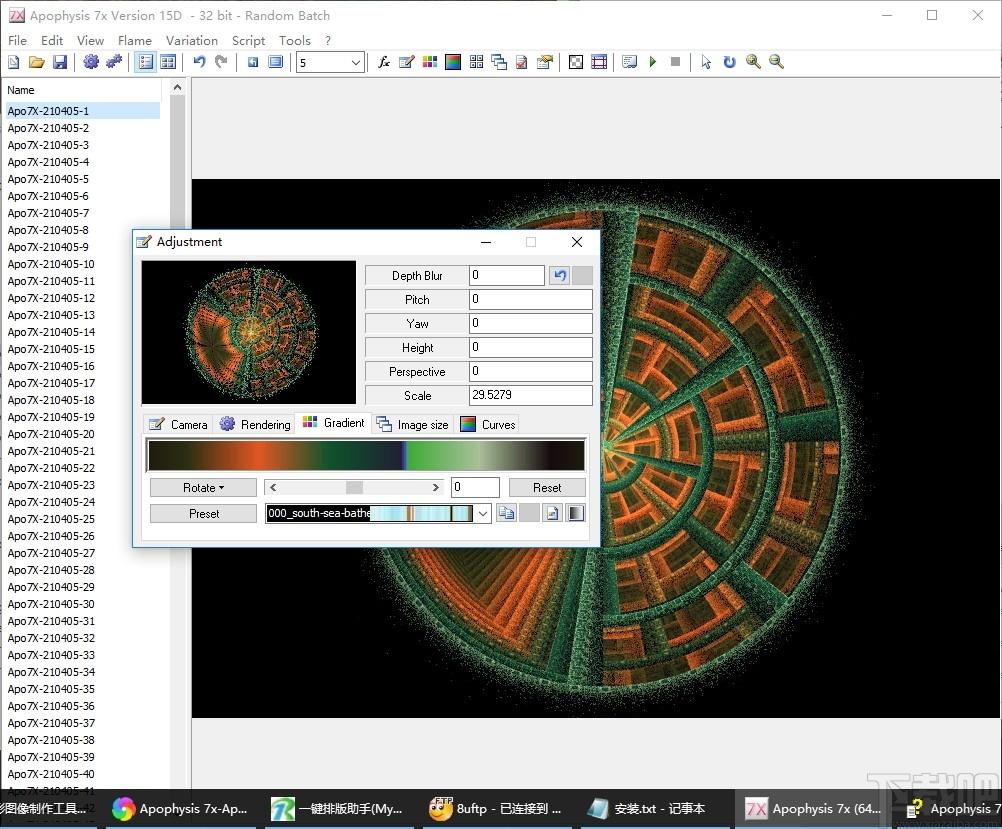Click the gradient file open icon
This screenshot has height=829, width=1002.
point(553,513)
